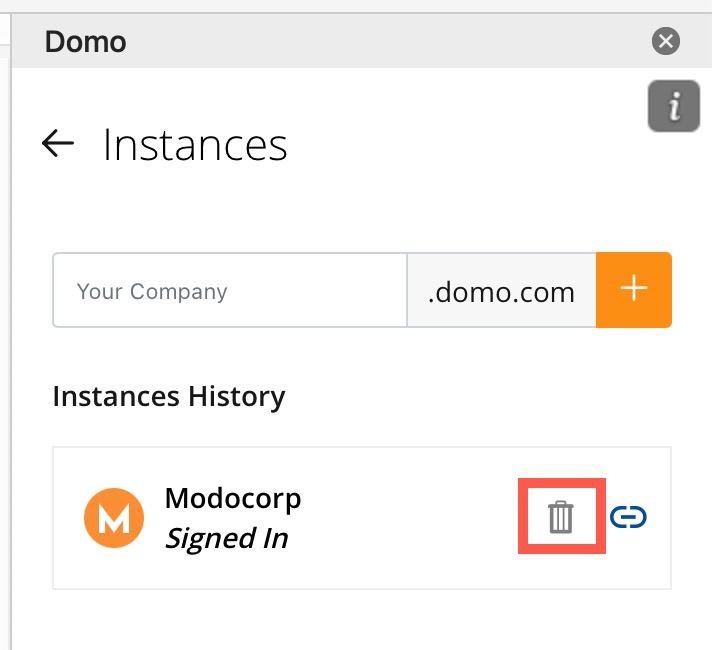Open the Modocorp link icon

(628, 517)
